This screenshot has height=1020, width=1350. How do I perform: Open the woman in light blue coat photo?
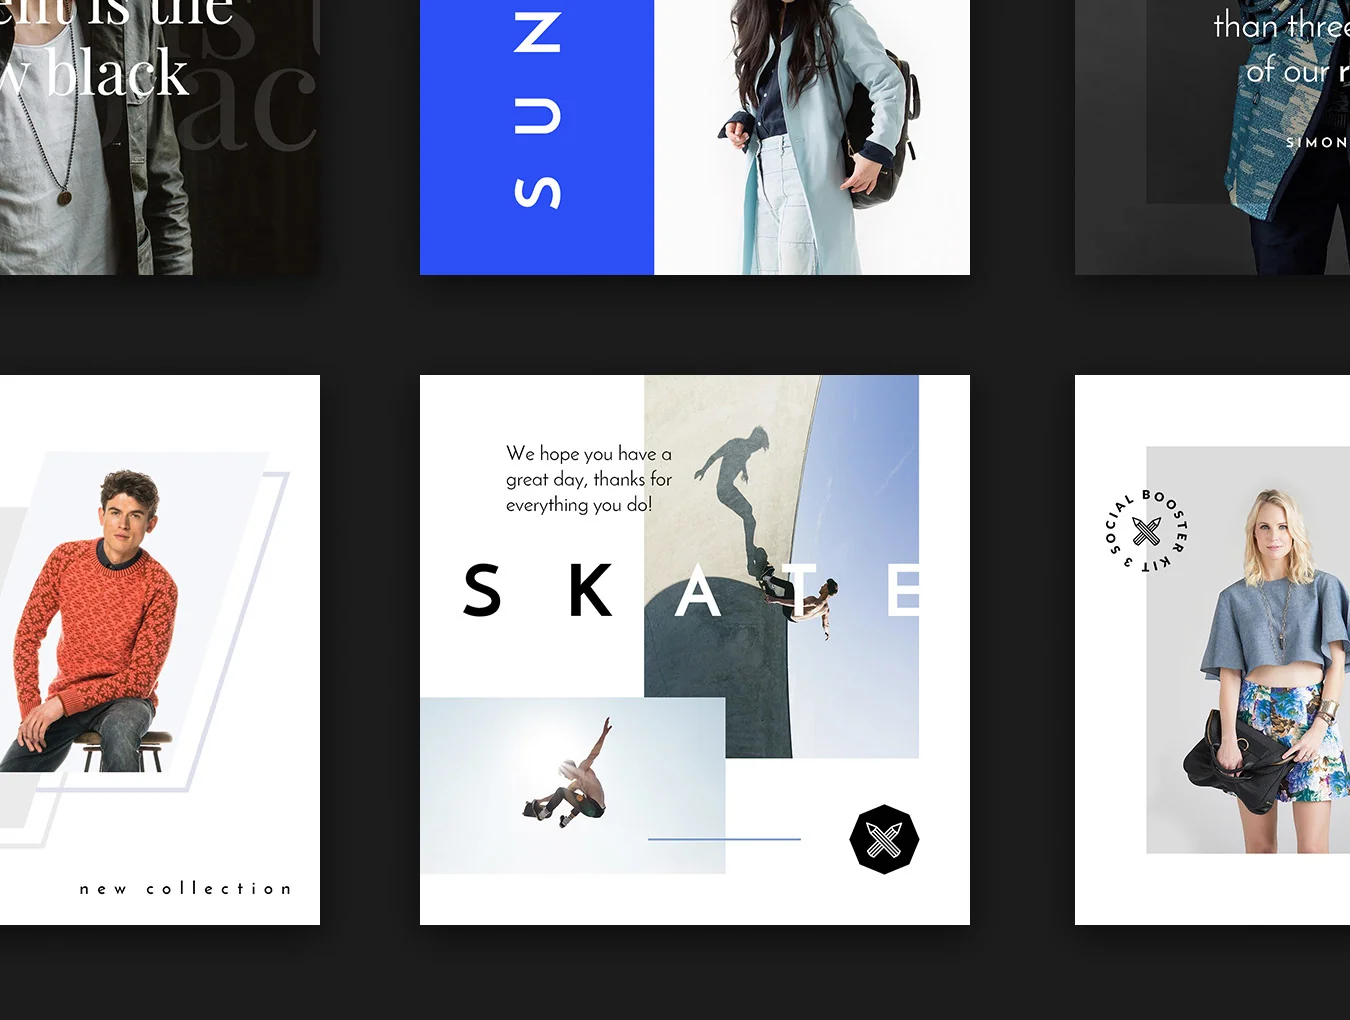(x=812, y=137)
